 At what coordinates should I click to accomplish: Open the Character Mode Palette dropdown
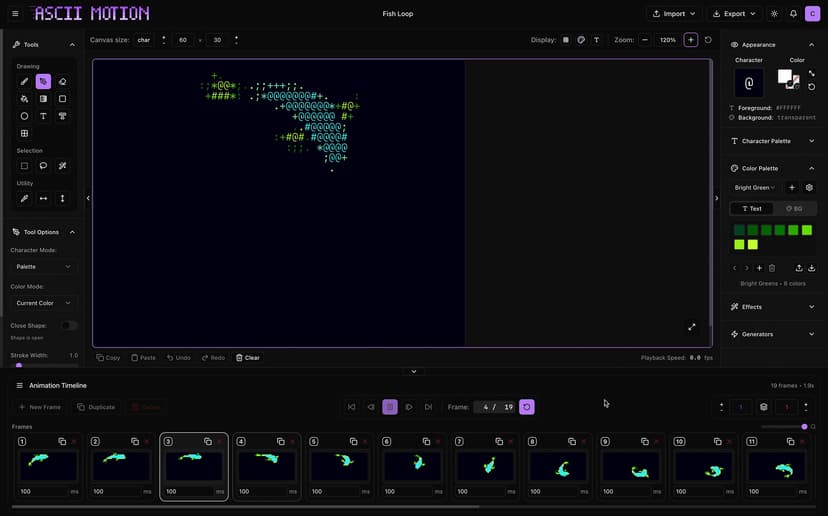click(43, 267)
